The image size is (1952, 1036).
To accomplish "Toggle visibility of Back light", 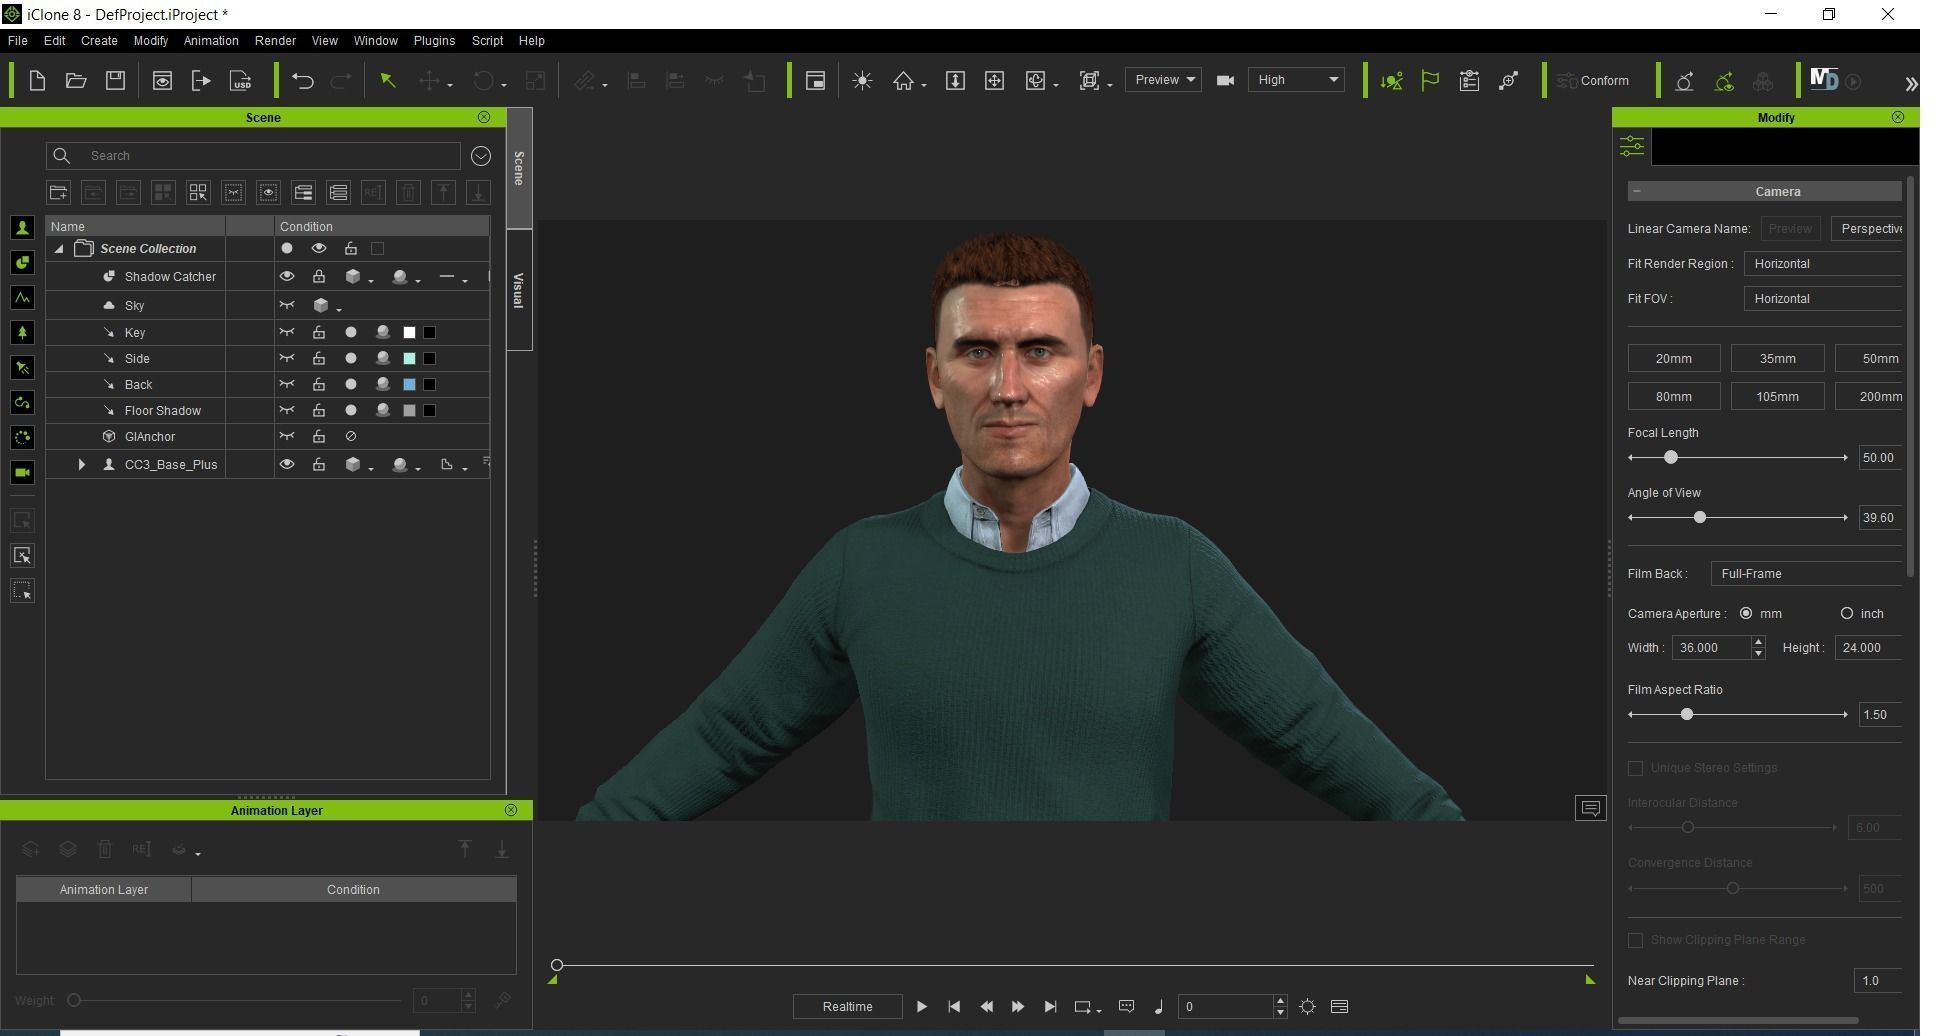I will [287, 384].
